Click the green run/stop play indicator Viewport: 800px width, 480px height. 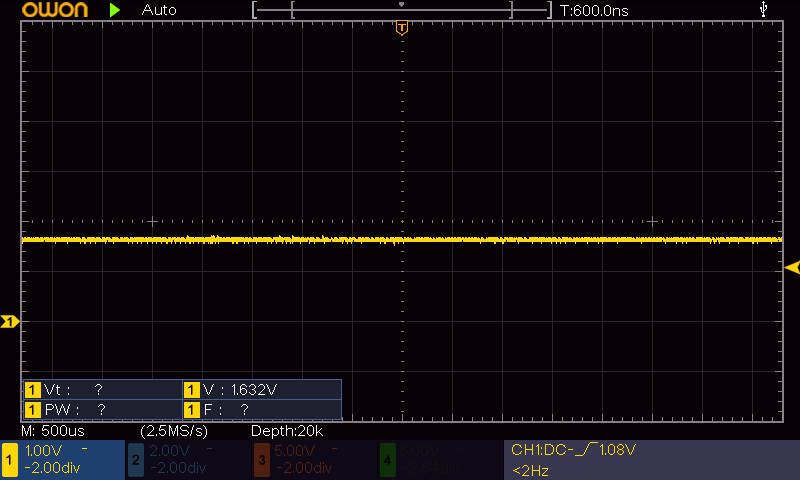pos(115,10)
